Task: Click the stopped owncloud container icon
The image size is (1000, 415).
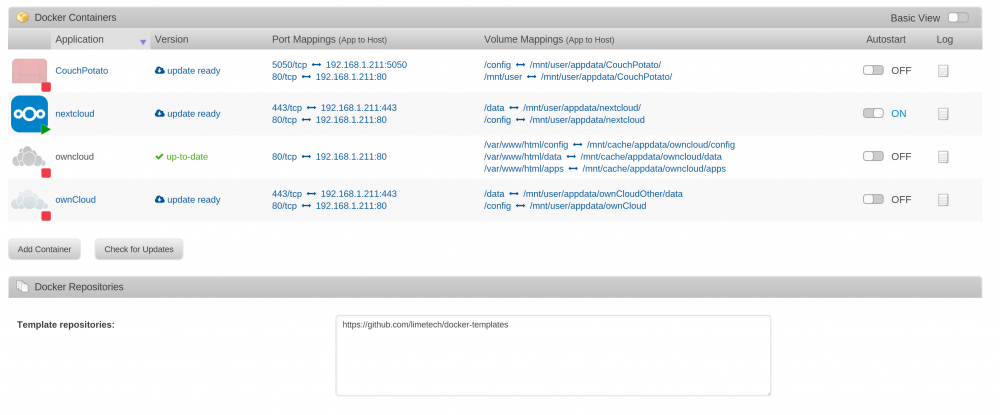Action: tap(29, 157)
